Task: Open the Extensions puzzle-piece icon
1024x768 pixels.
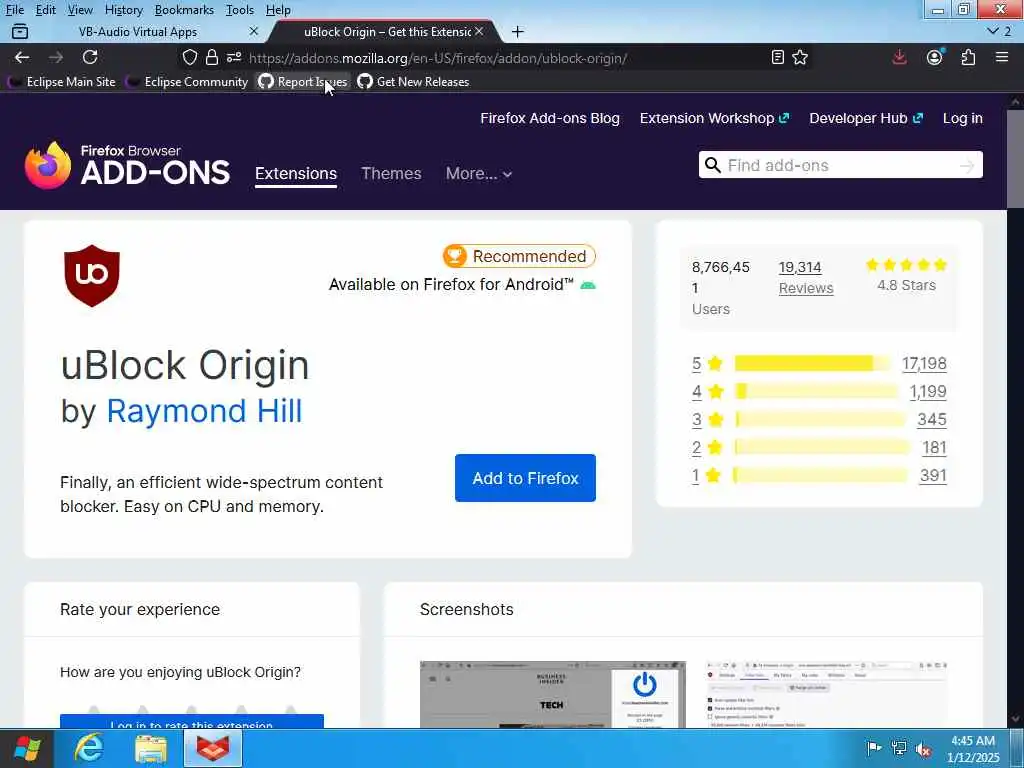Action: click(968, 57)
